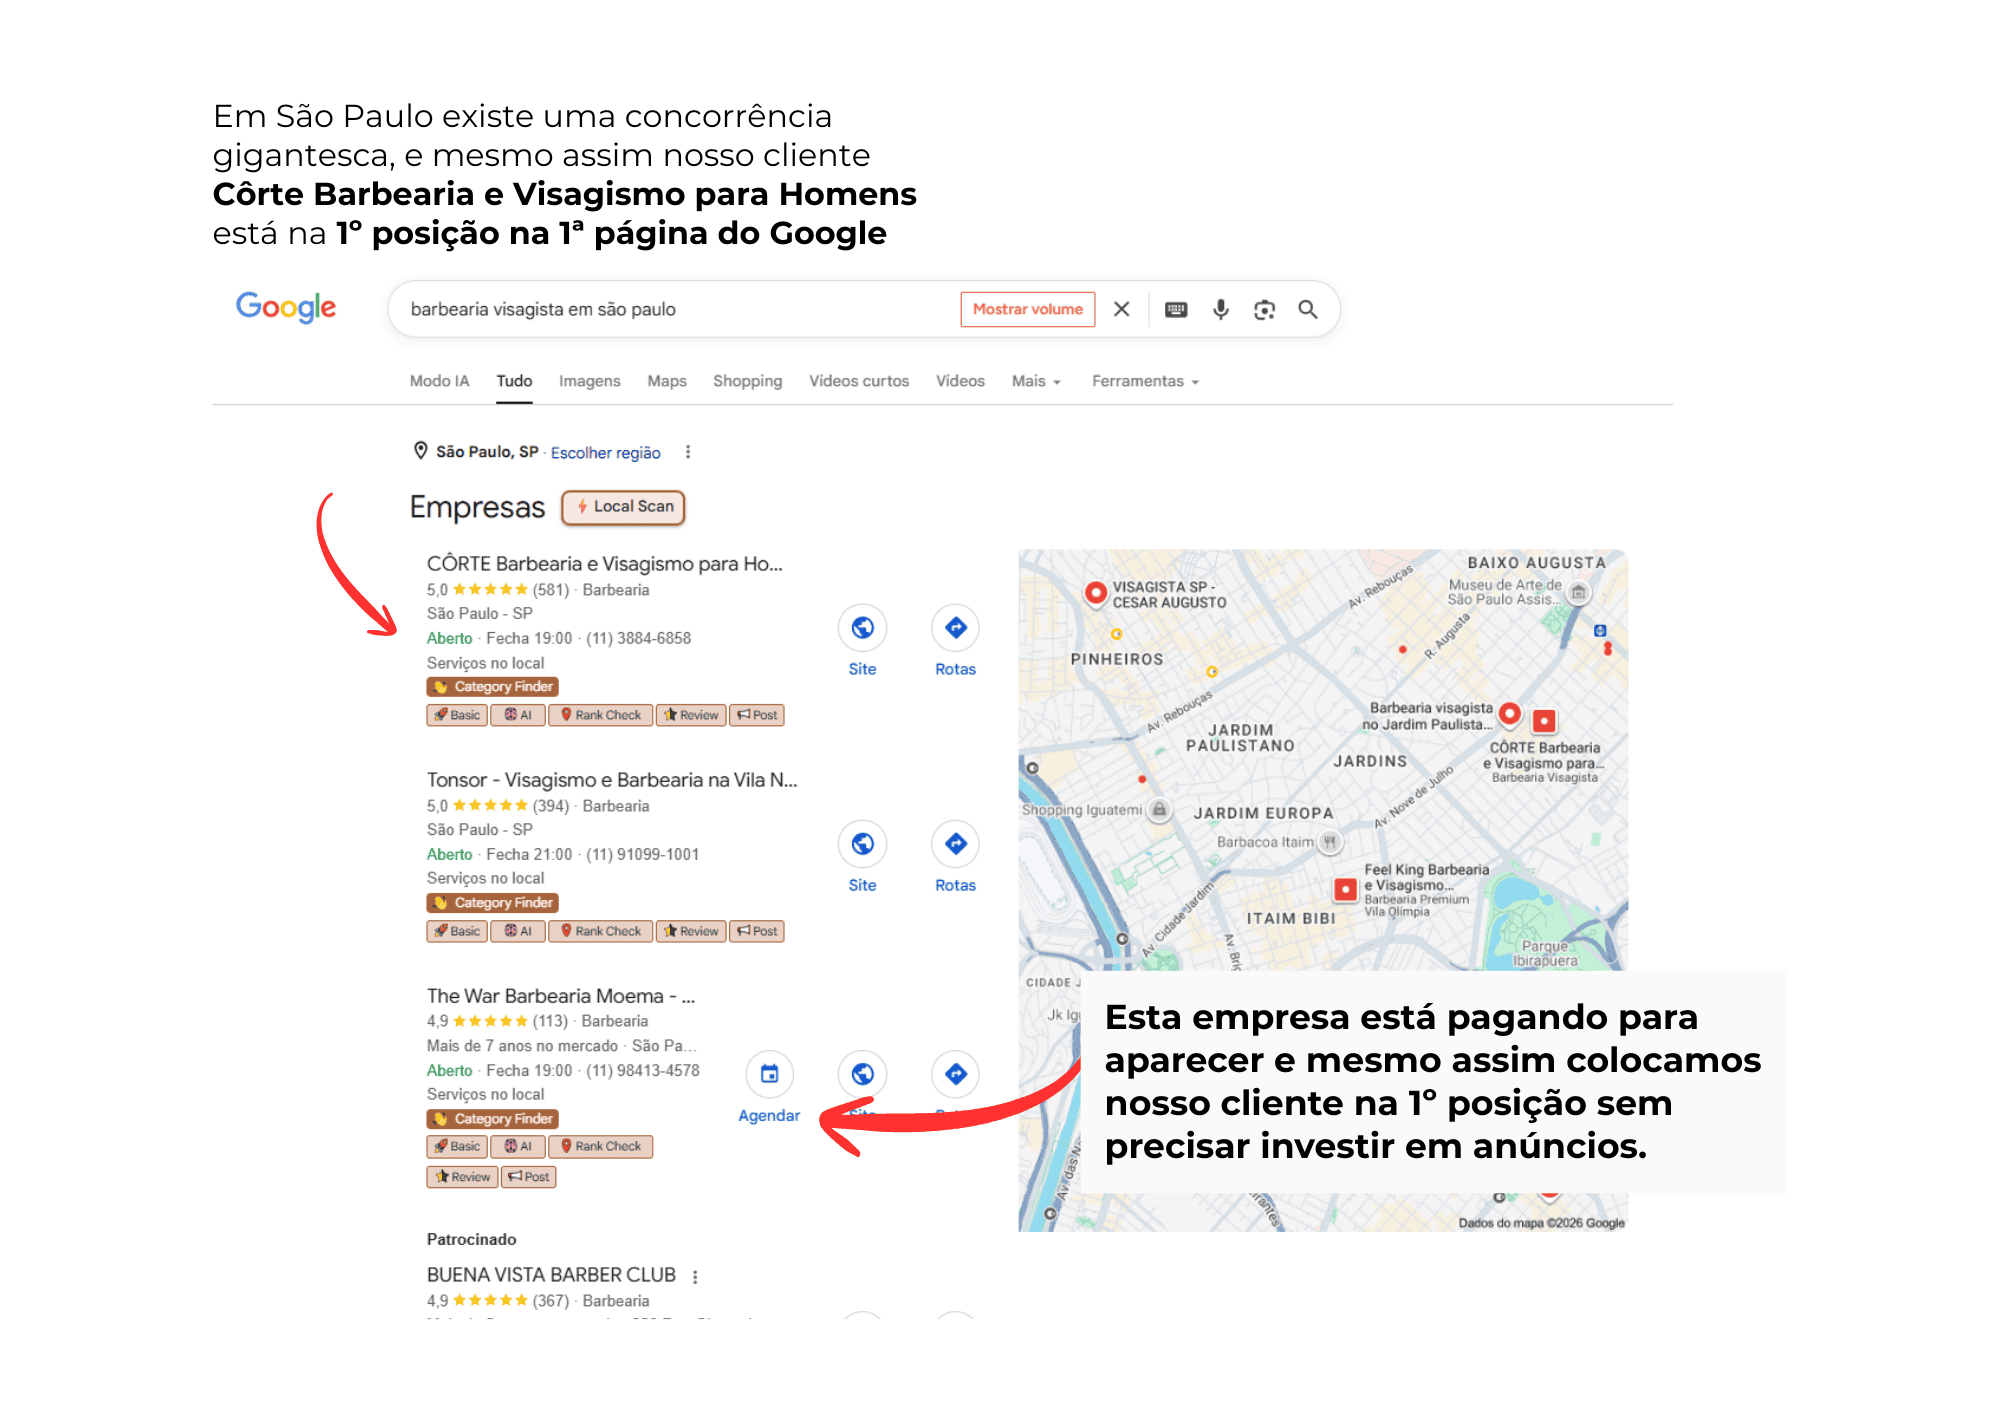Open CÔRTE Barbearia e Visagismo listing title
This screenshot has width=2000, height=1414.
(x=605, y=564)
